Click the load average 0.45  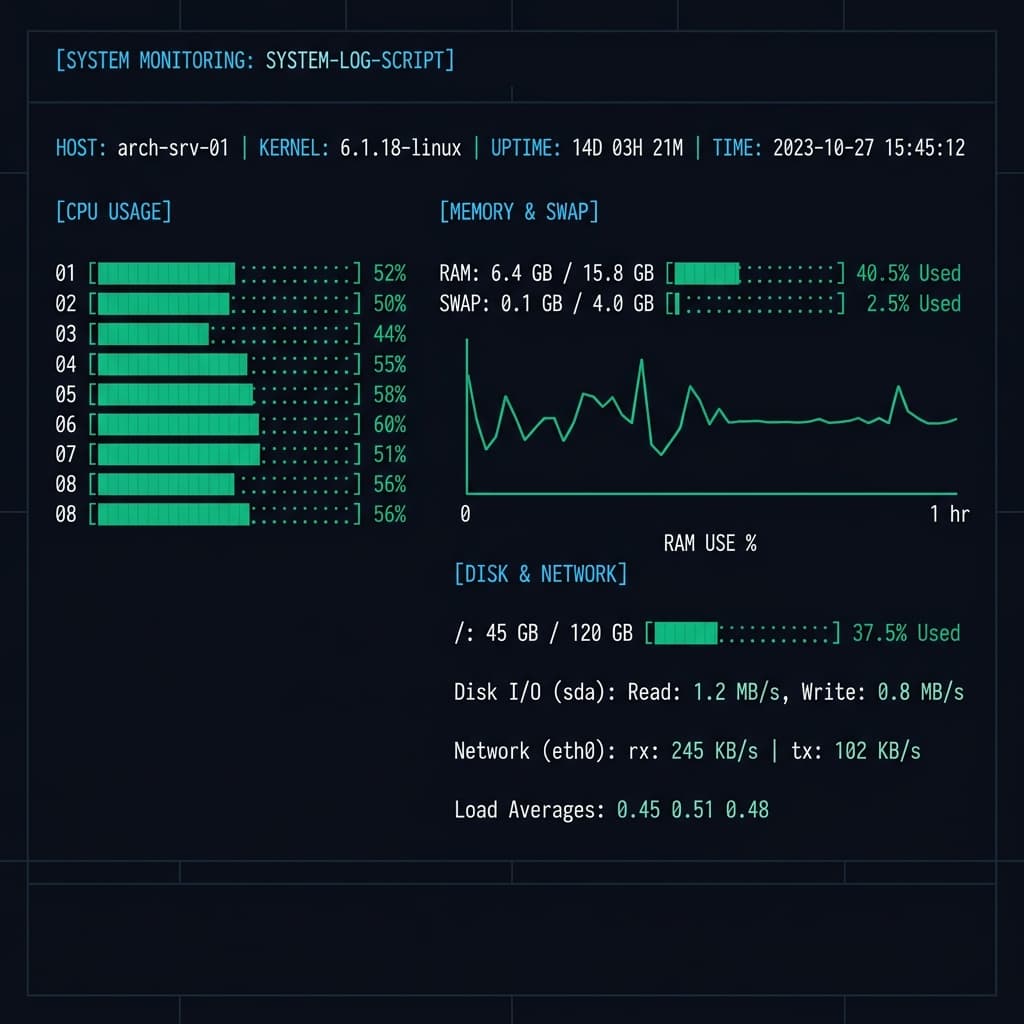click(x=639, y=810)
